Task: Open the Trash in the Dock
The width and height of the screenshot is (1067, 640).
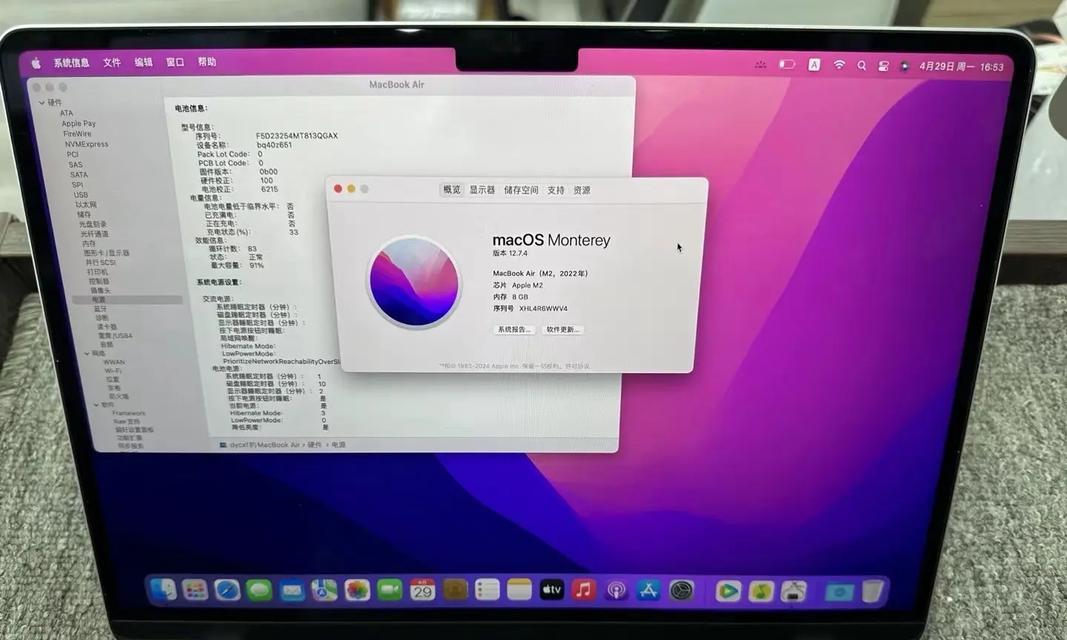Action: click(872, 590)
